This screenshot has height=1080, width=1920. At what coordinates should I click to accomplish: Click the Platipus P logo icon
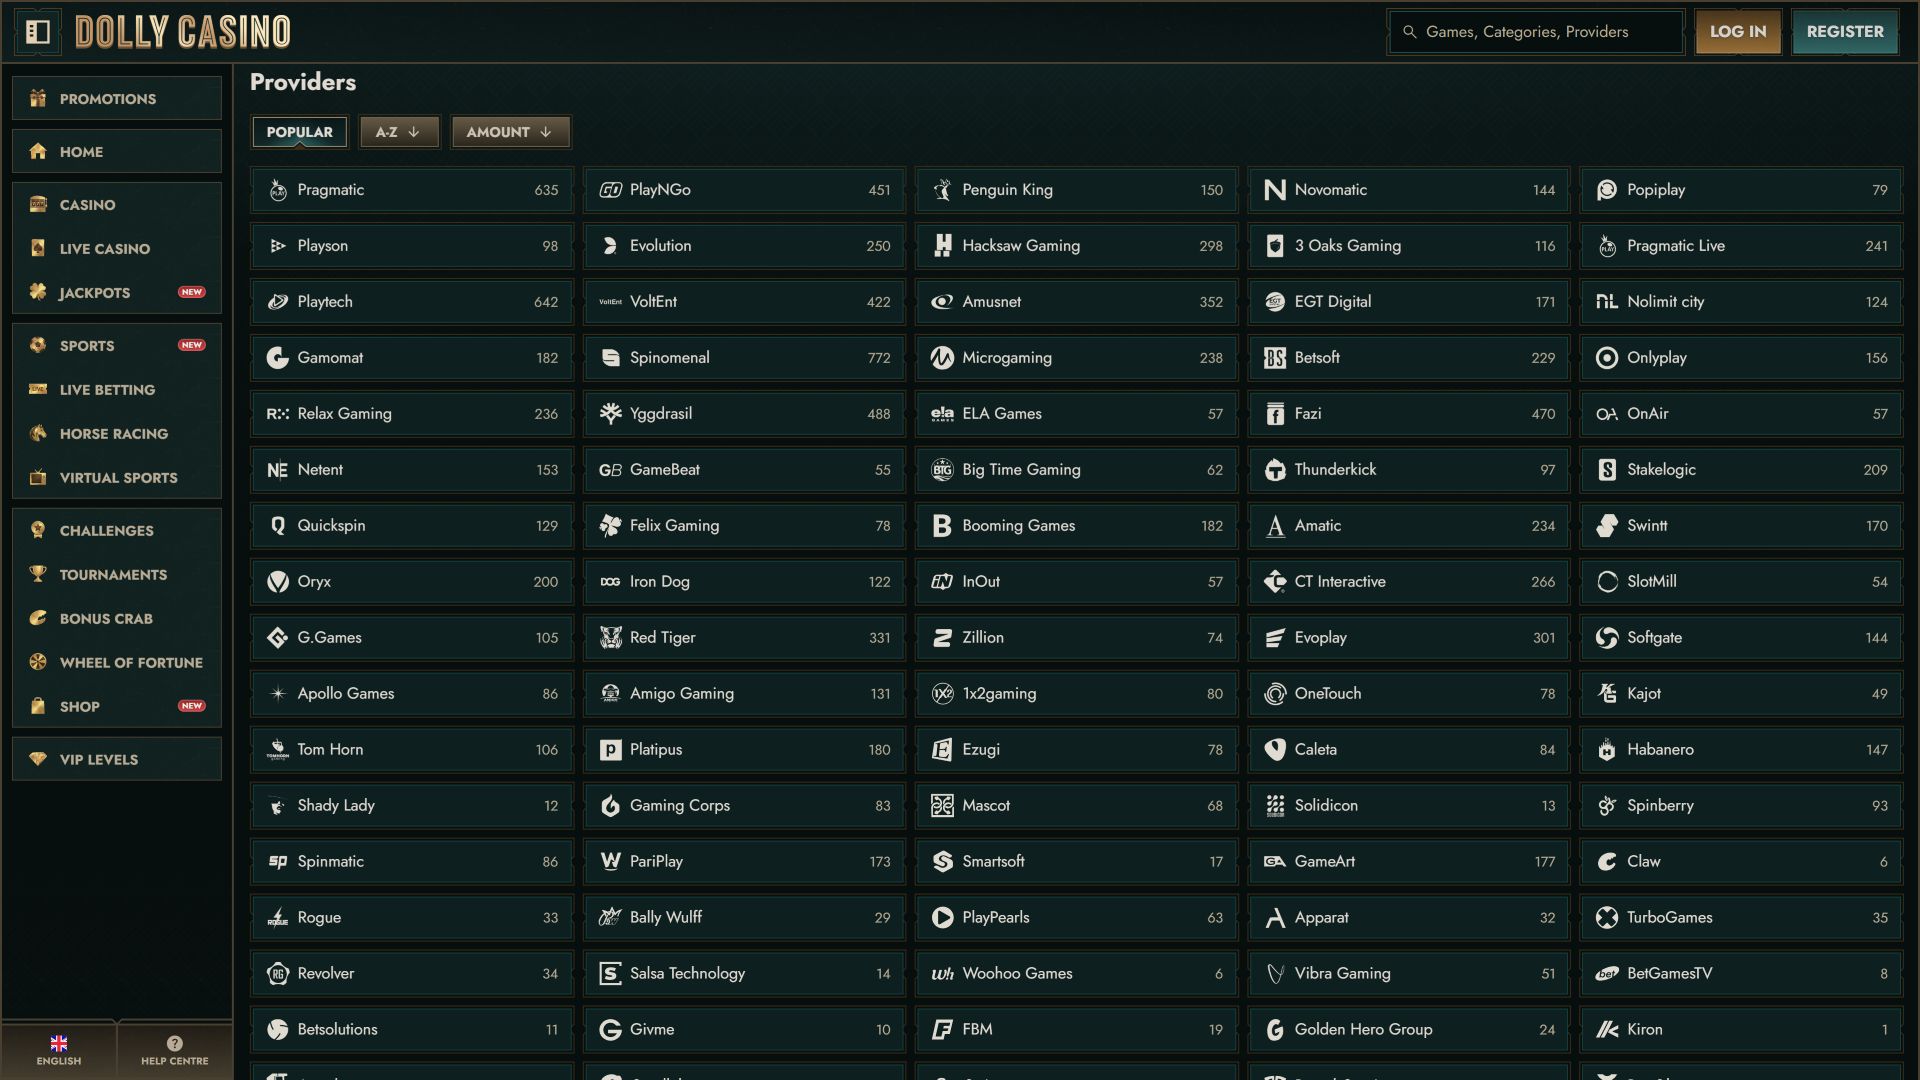tap(610, 750)
